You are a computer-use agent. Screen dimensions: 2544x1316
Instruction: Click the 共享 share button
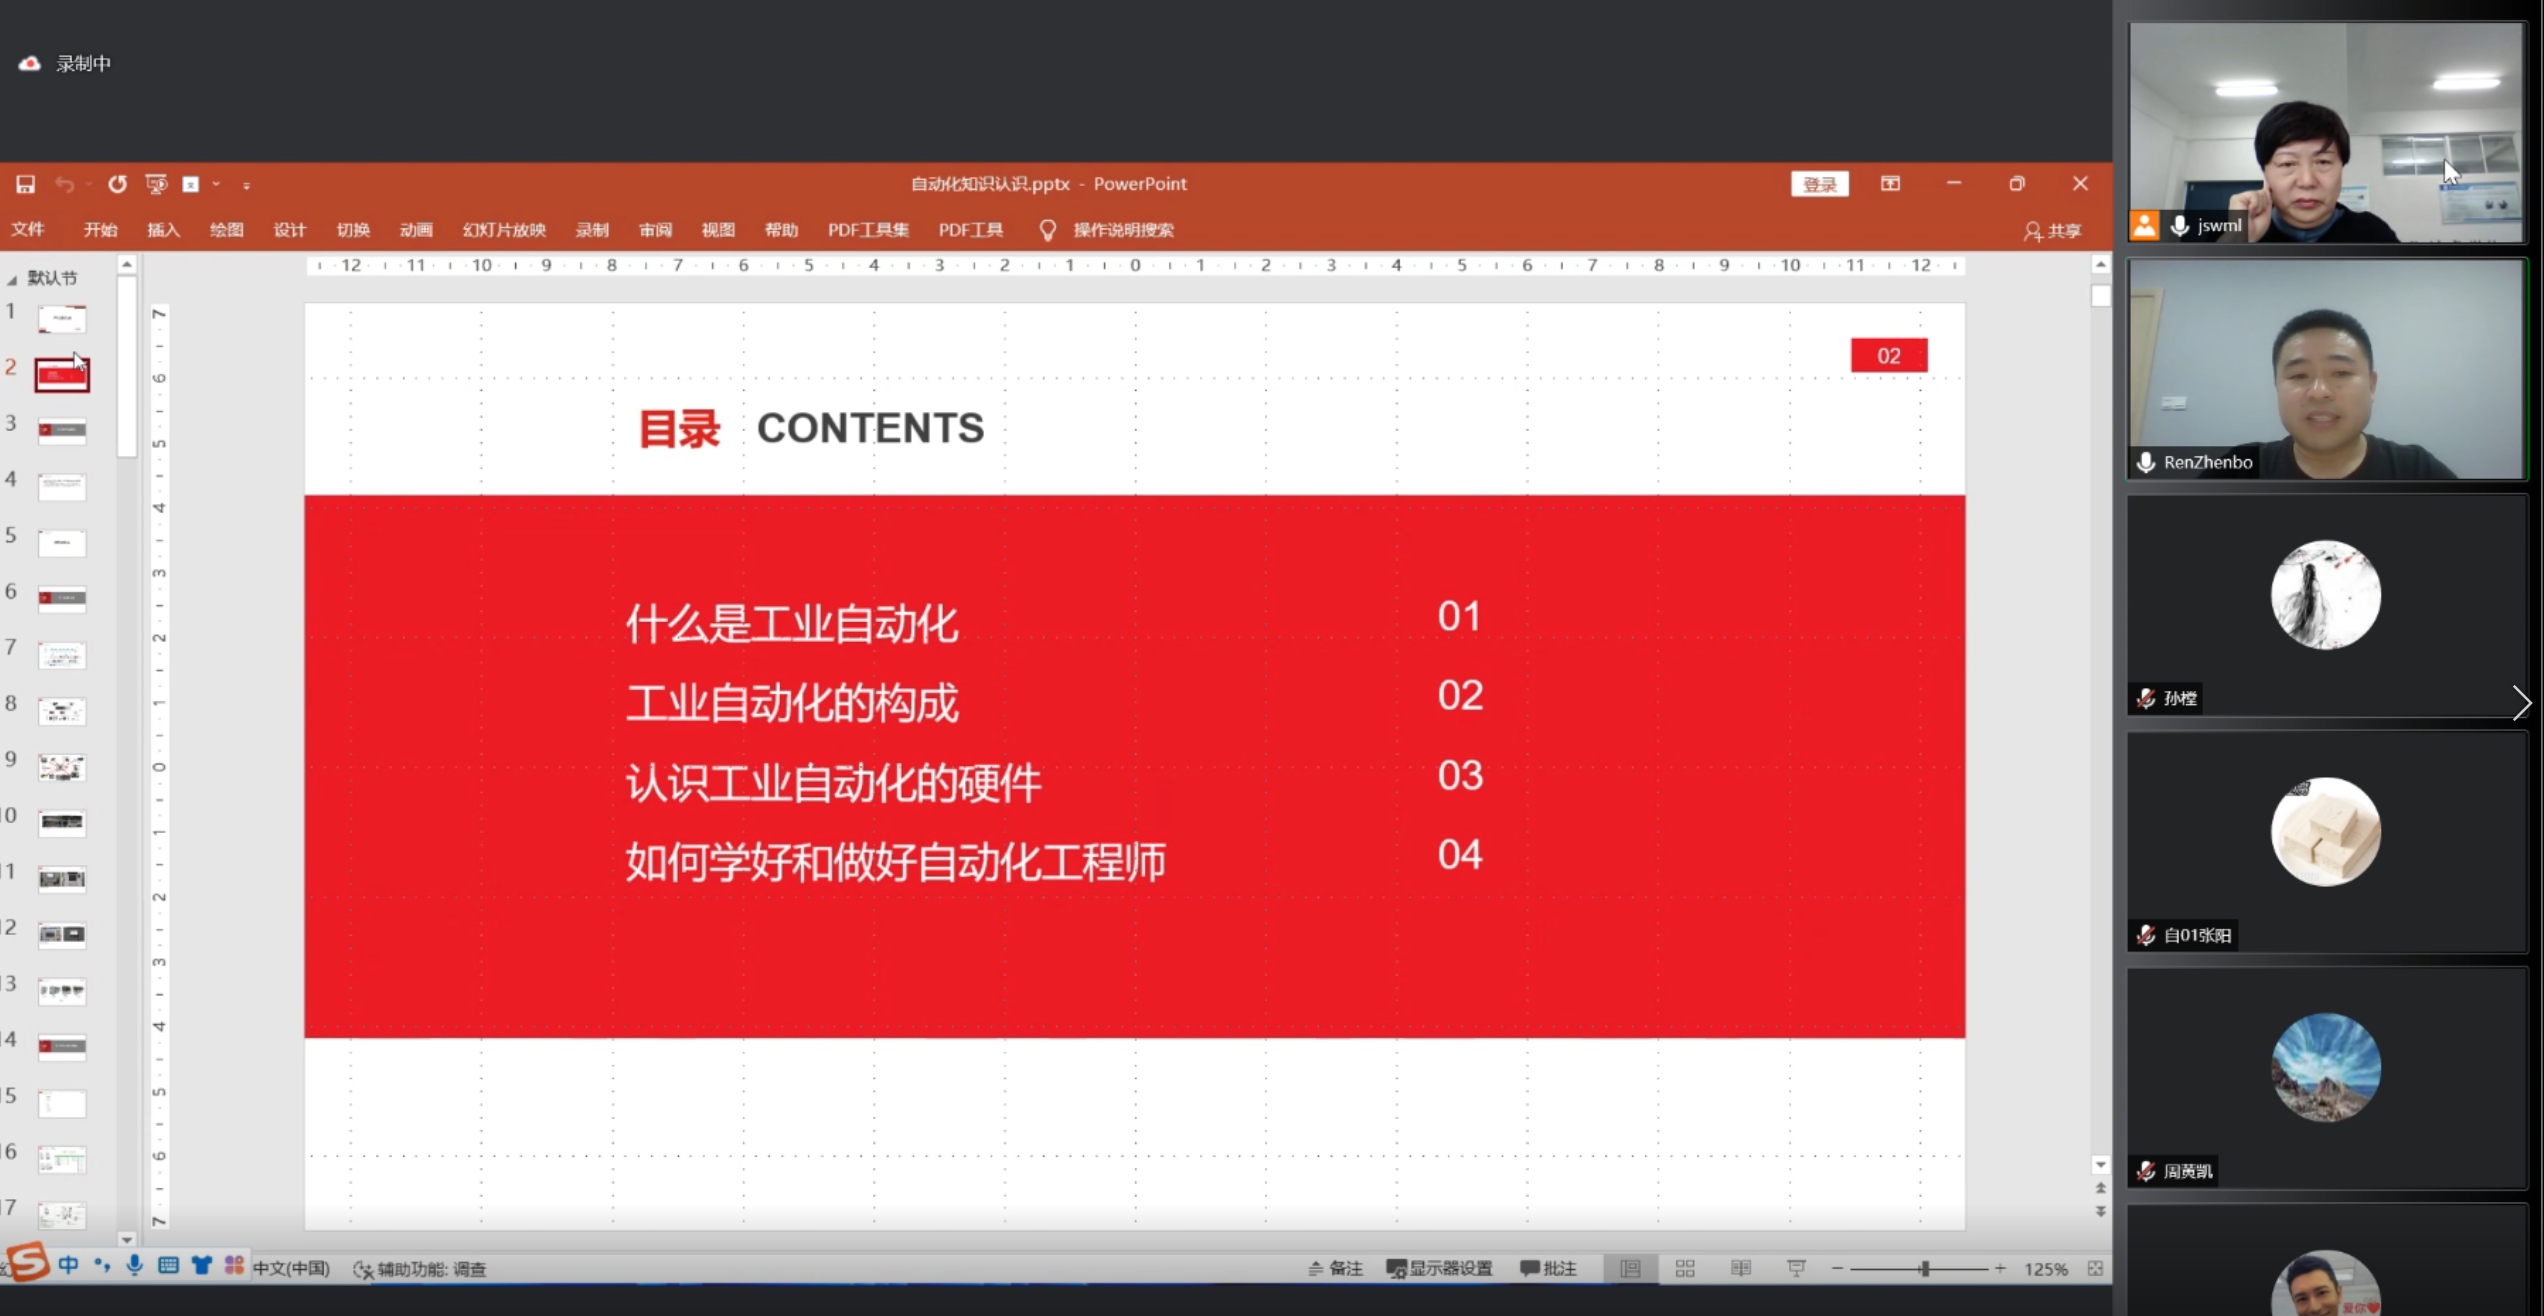pos(2053,231)
